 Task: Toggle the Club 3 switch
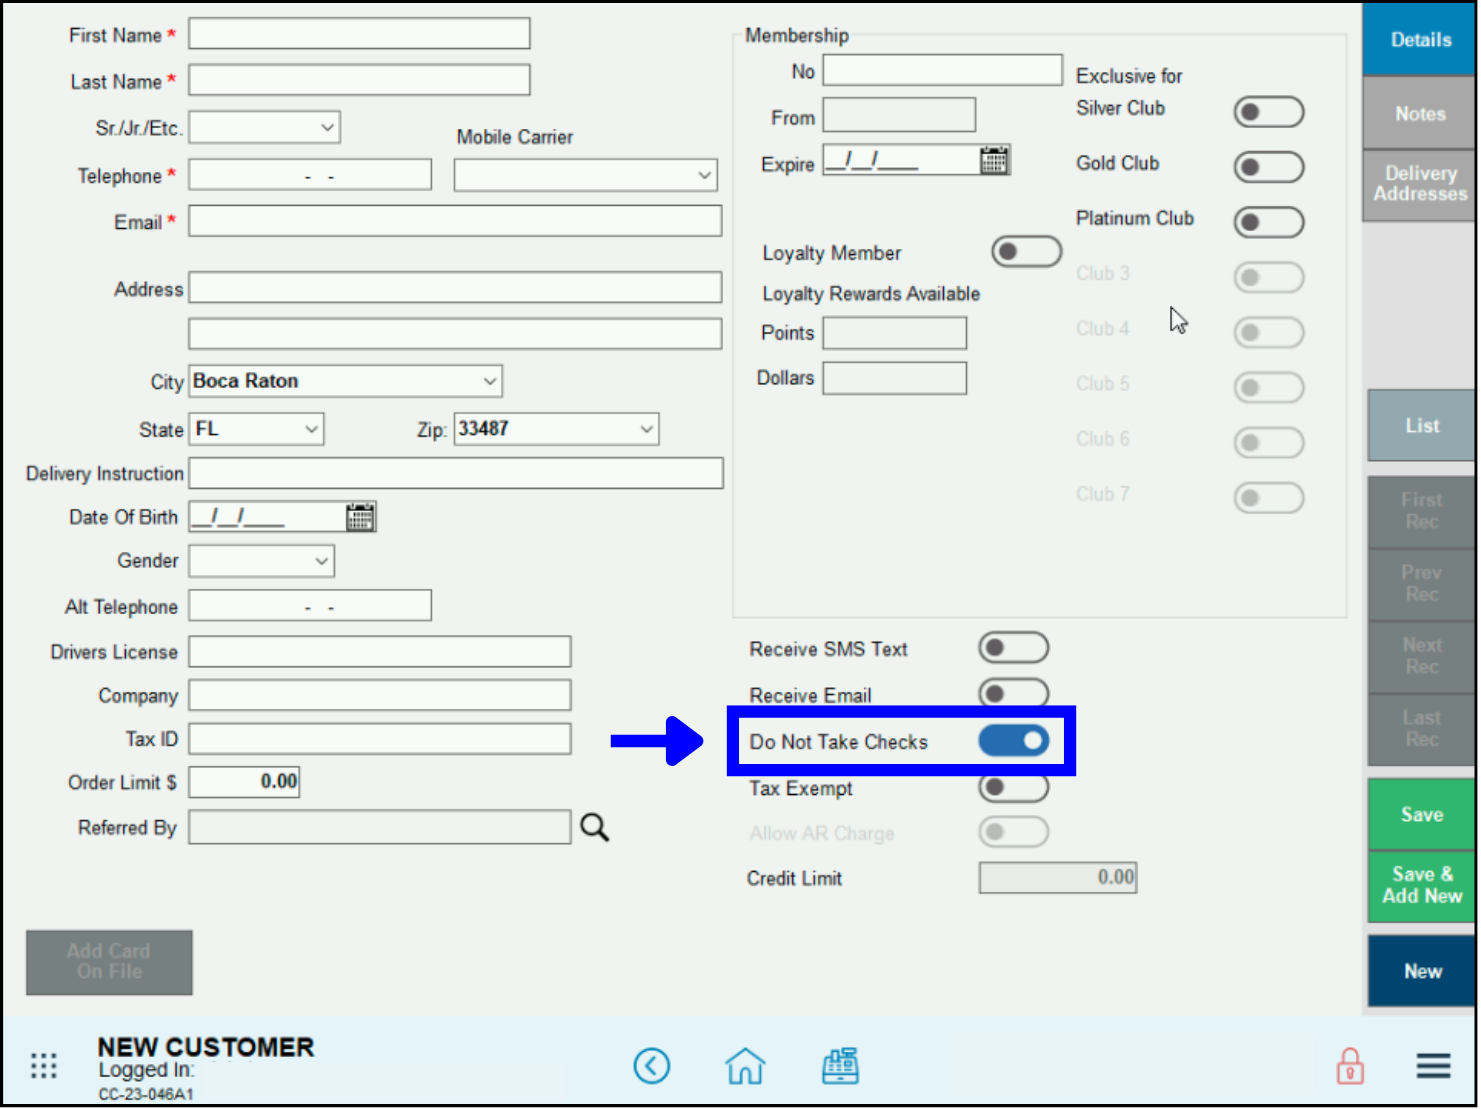[1268, 277]
